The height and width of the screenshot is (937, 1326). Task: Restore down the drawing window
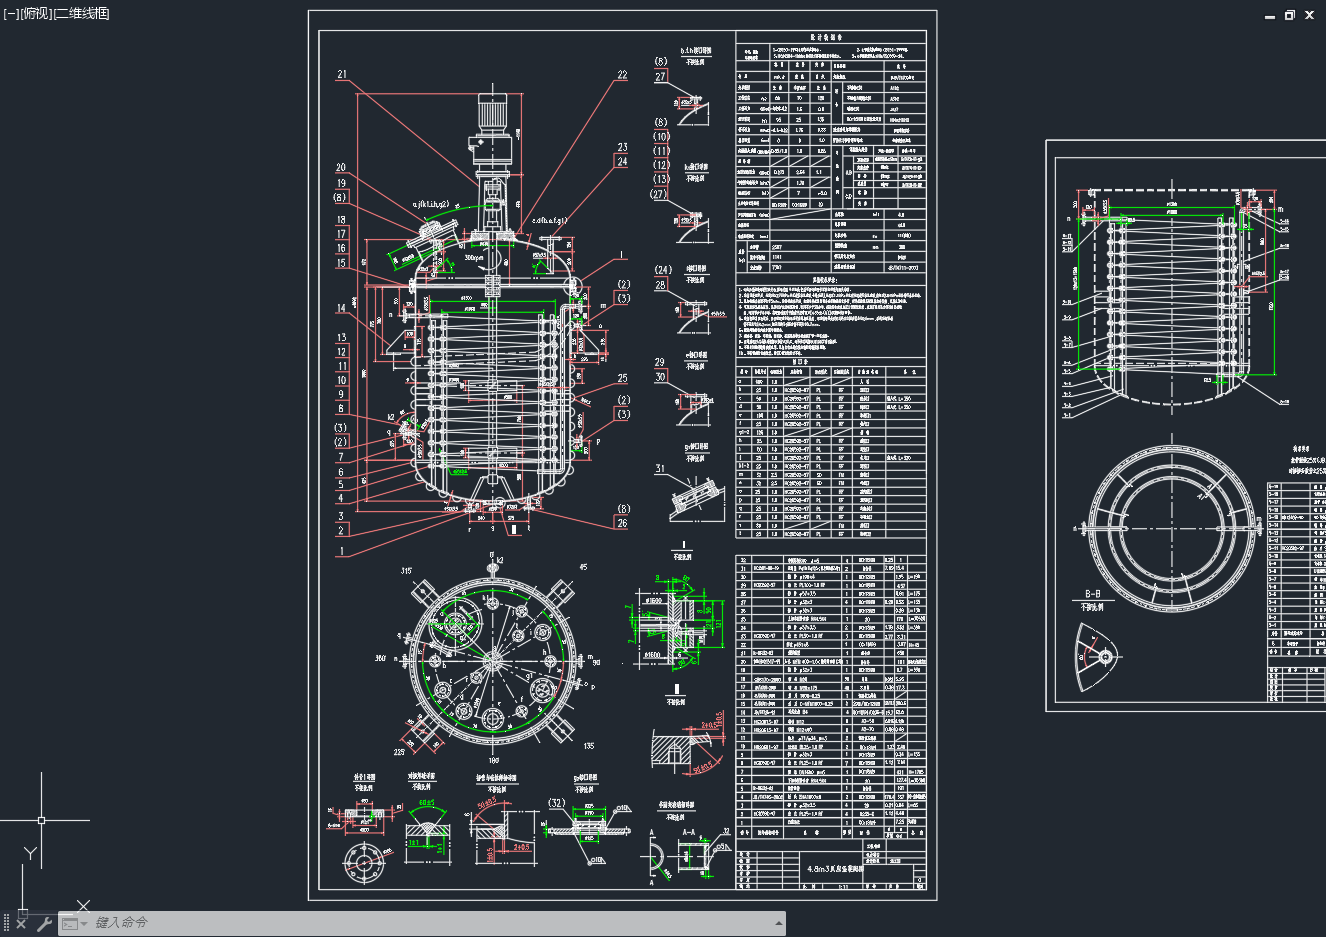pyautogui.click(x=1290, y=15)
